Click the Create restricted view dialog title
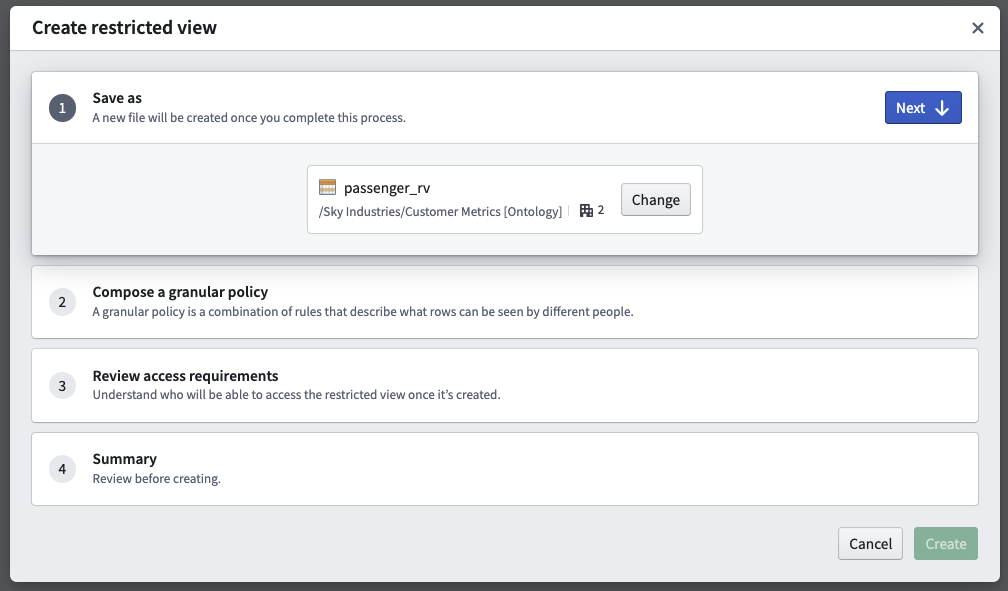 (x=124, y=28)
